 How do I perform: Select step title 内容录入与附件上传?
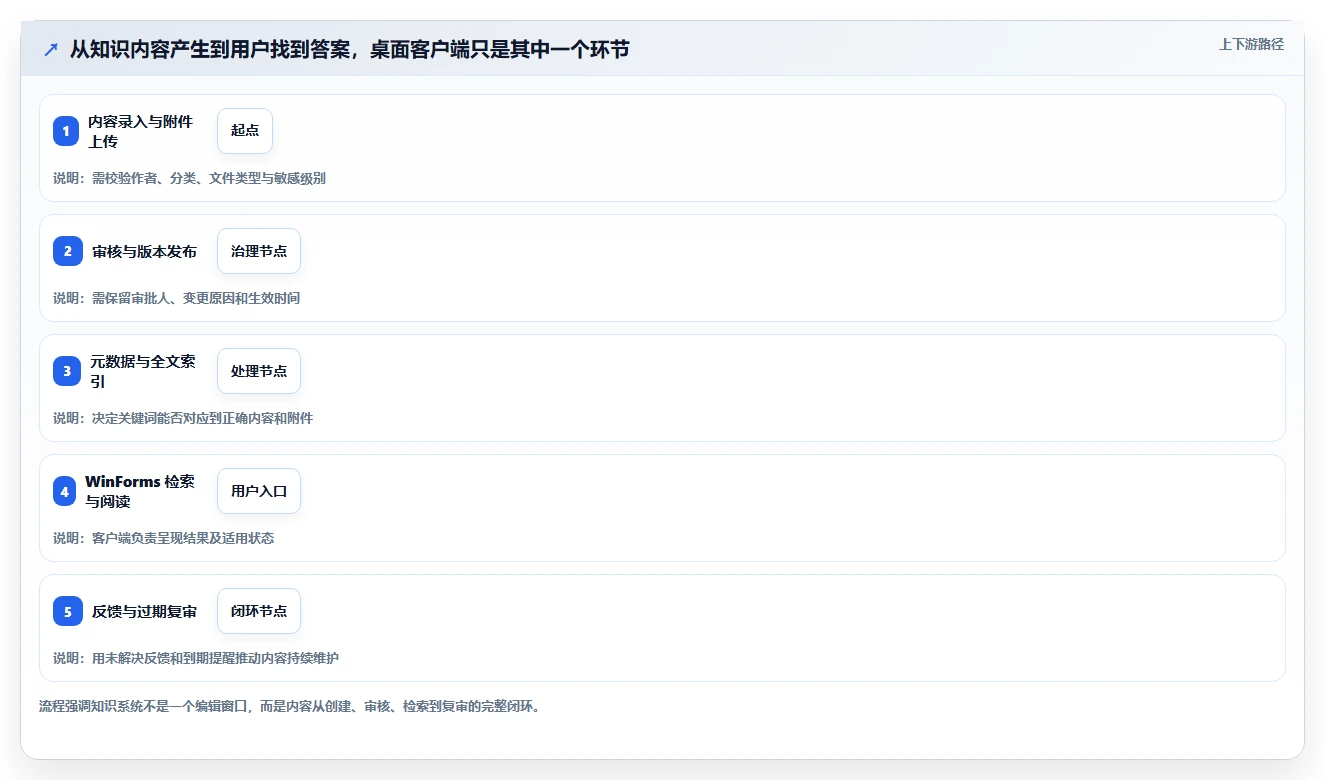pos(141,131)
